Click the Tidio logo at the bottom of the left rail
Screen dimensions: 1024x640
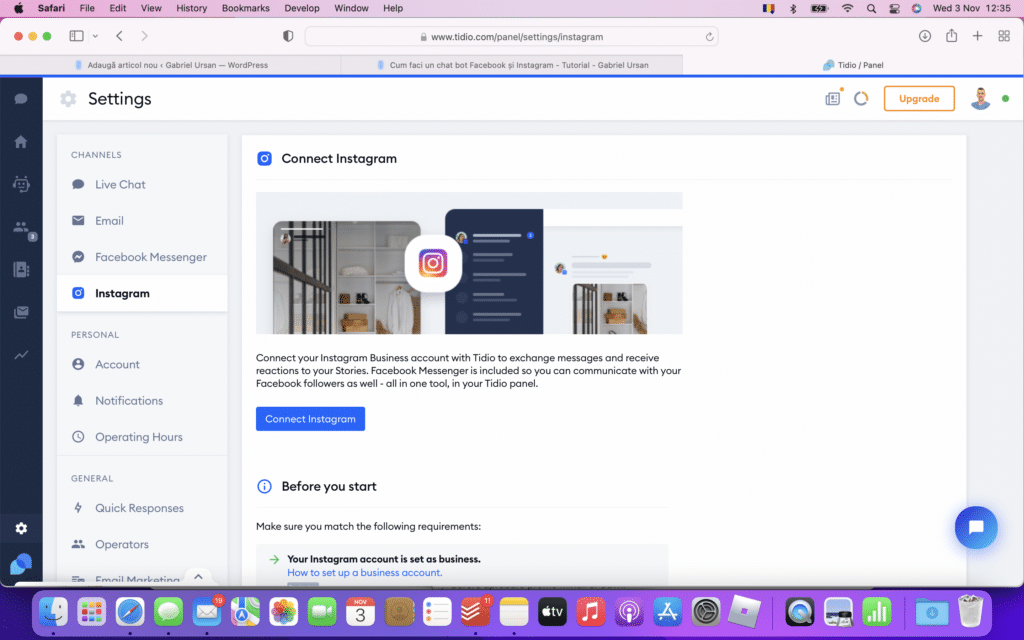(x=21, y=564)
